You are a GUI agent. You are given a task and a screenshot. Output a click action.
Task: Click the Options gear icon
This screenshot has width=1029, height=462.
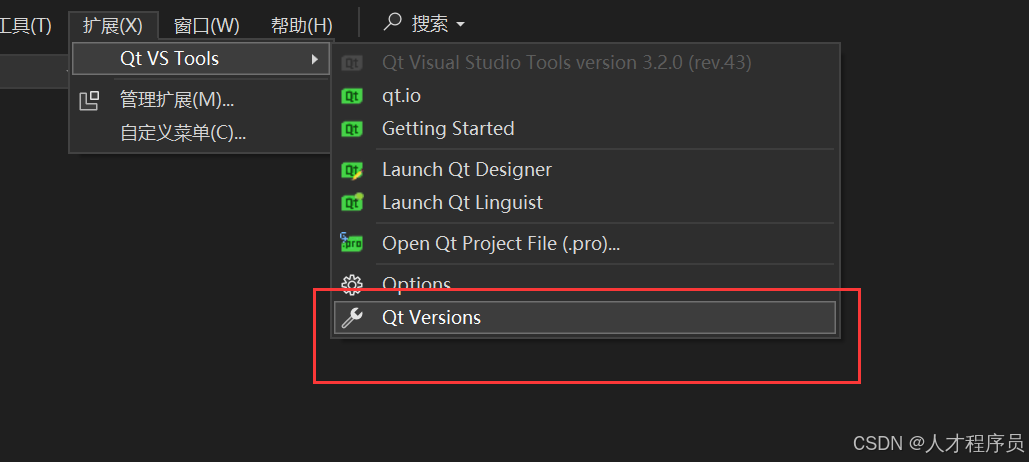[352, 285]
